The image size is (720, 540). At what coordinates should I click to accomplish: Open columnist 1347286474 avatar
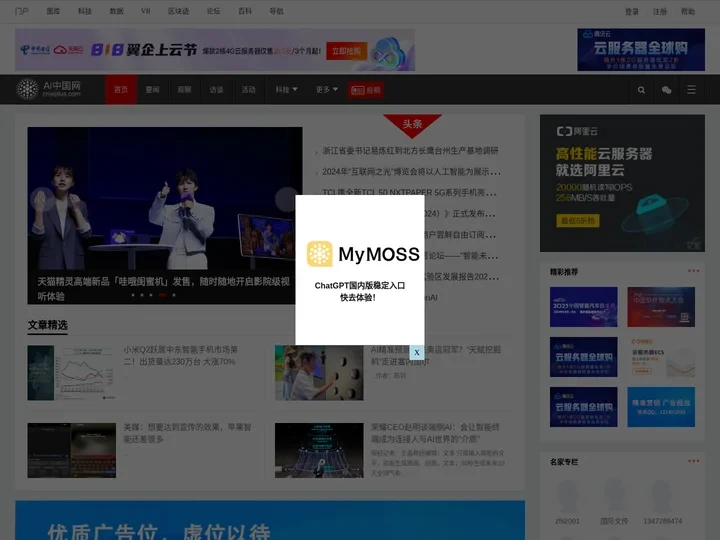662,496
